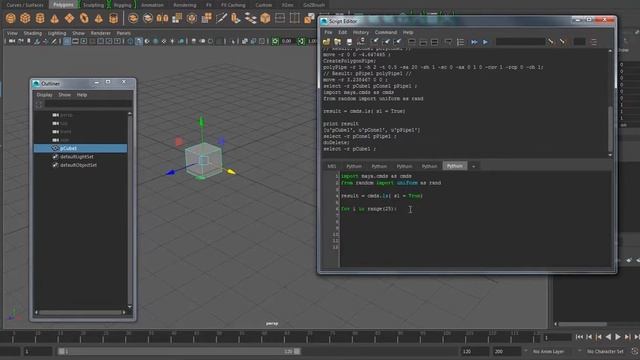
Task: Open the viewport Shading menu
Action: point(33,33)
